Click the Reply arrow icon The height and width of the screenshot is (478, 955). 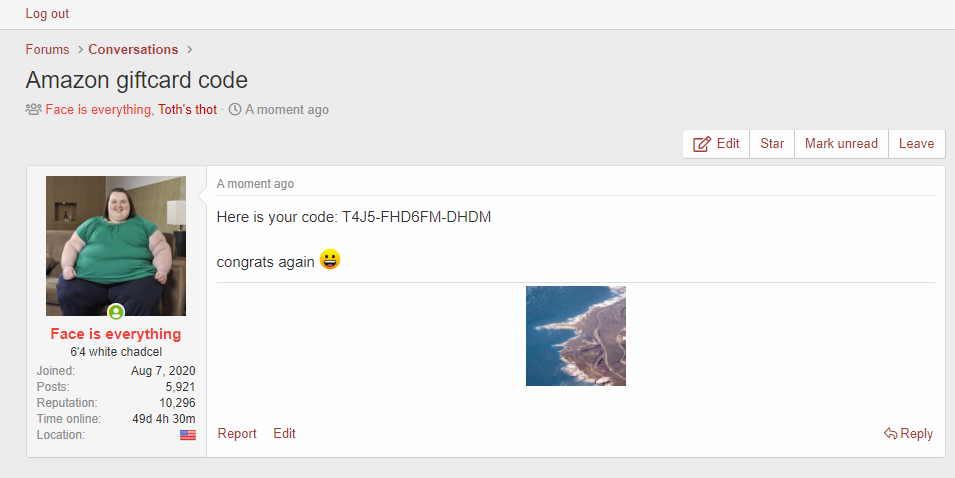tap(890, 434)
